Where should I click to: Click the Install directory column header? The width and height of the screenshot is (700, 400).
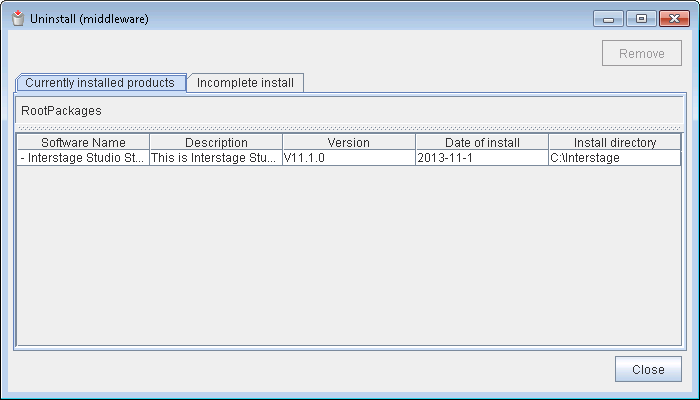(x=615, y=142)
